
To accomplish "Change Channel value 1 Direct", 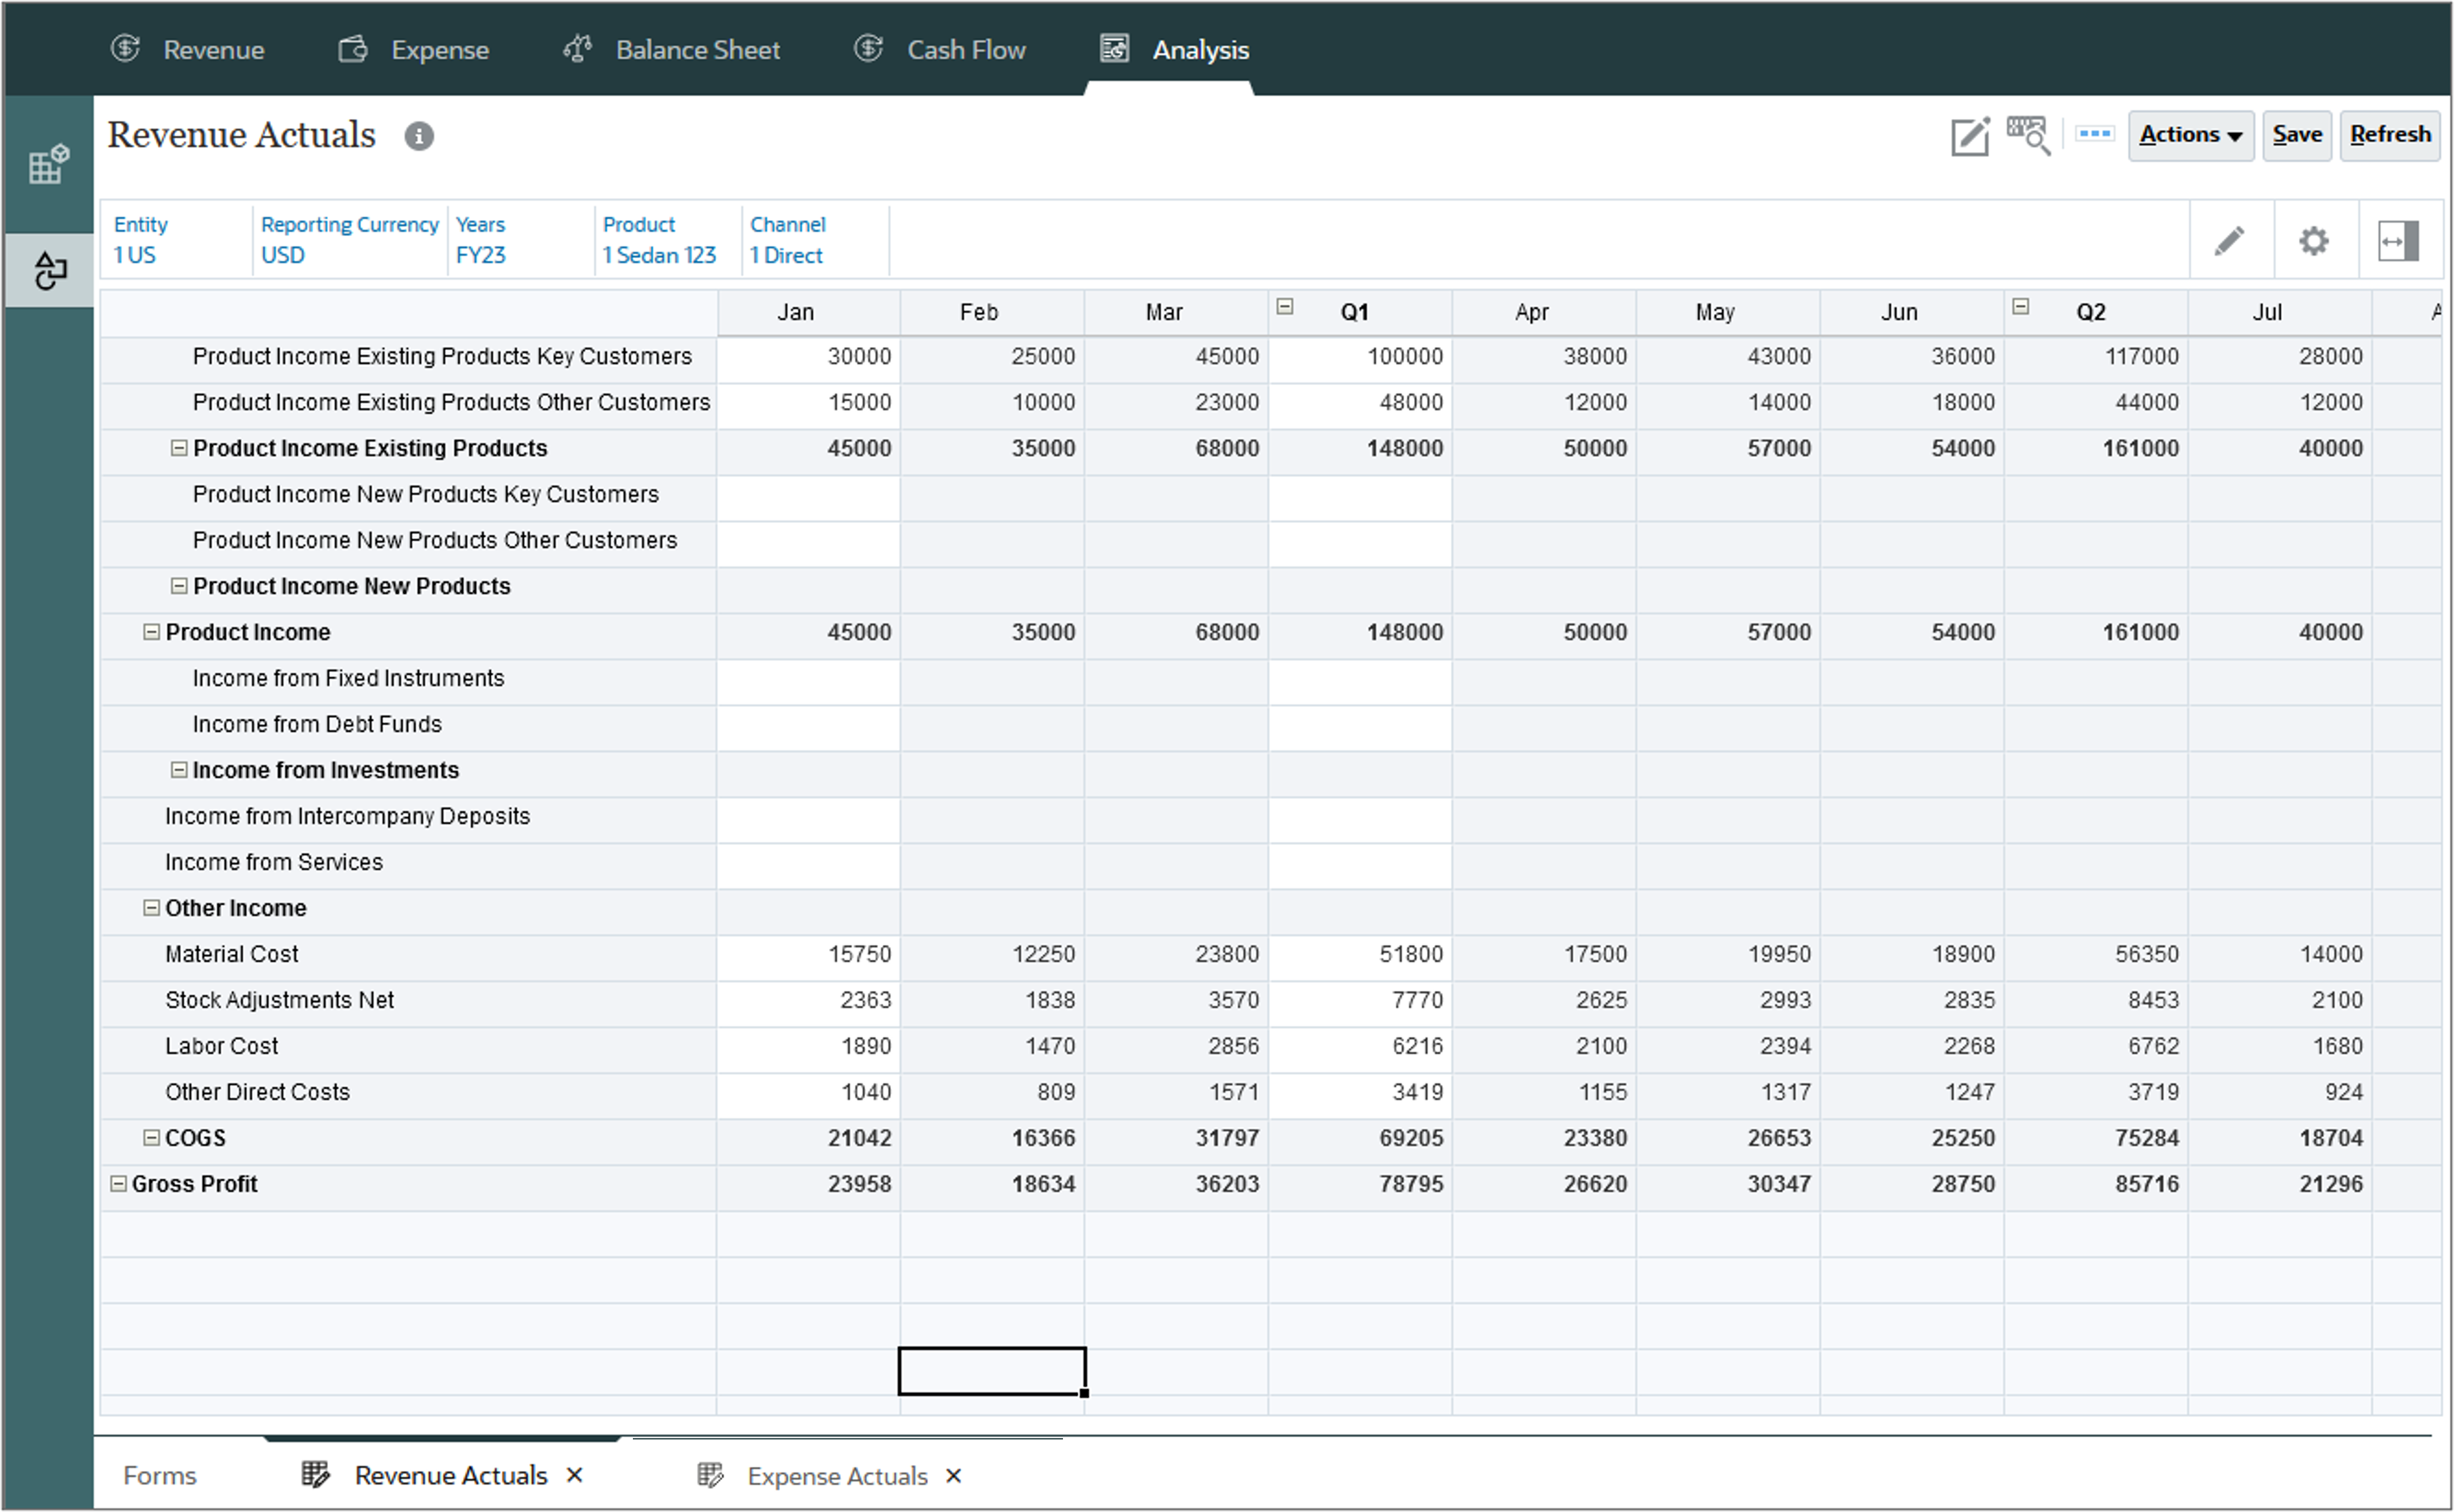I will coord(786,255).
